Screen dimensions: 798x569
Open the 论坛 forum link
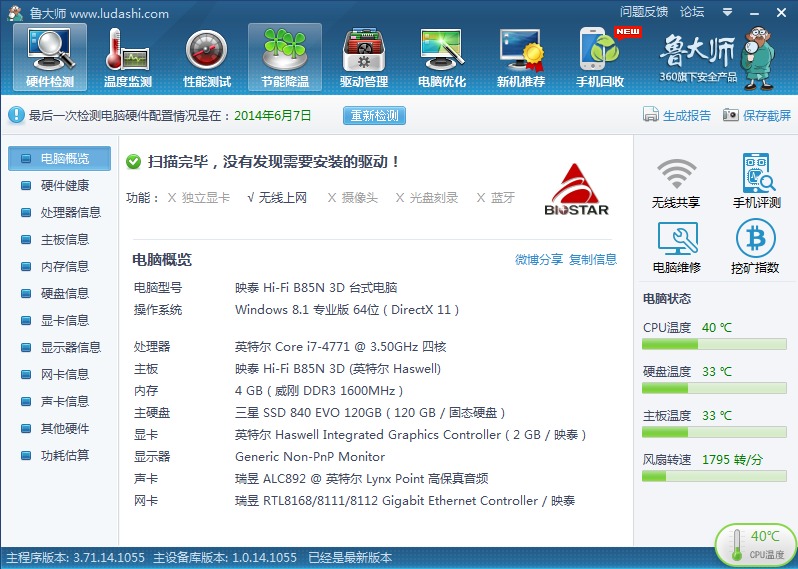pyautogui.click(x=692, y=12)
